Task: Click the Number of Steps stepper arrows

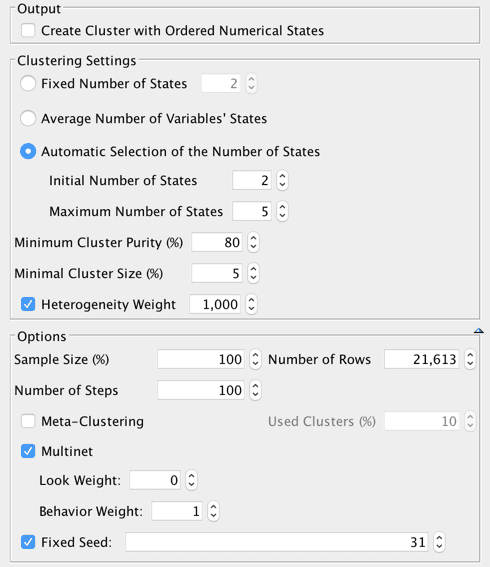Action: [x=256, y=390]
